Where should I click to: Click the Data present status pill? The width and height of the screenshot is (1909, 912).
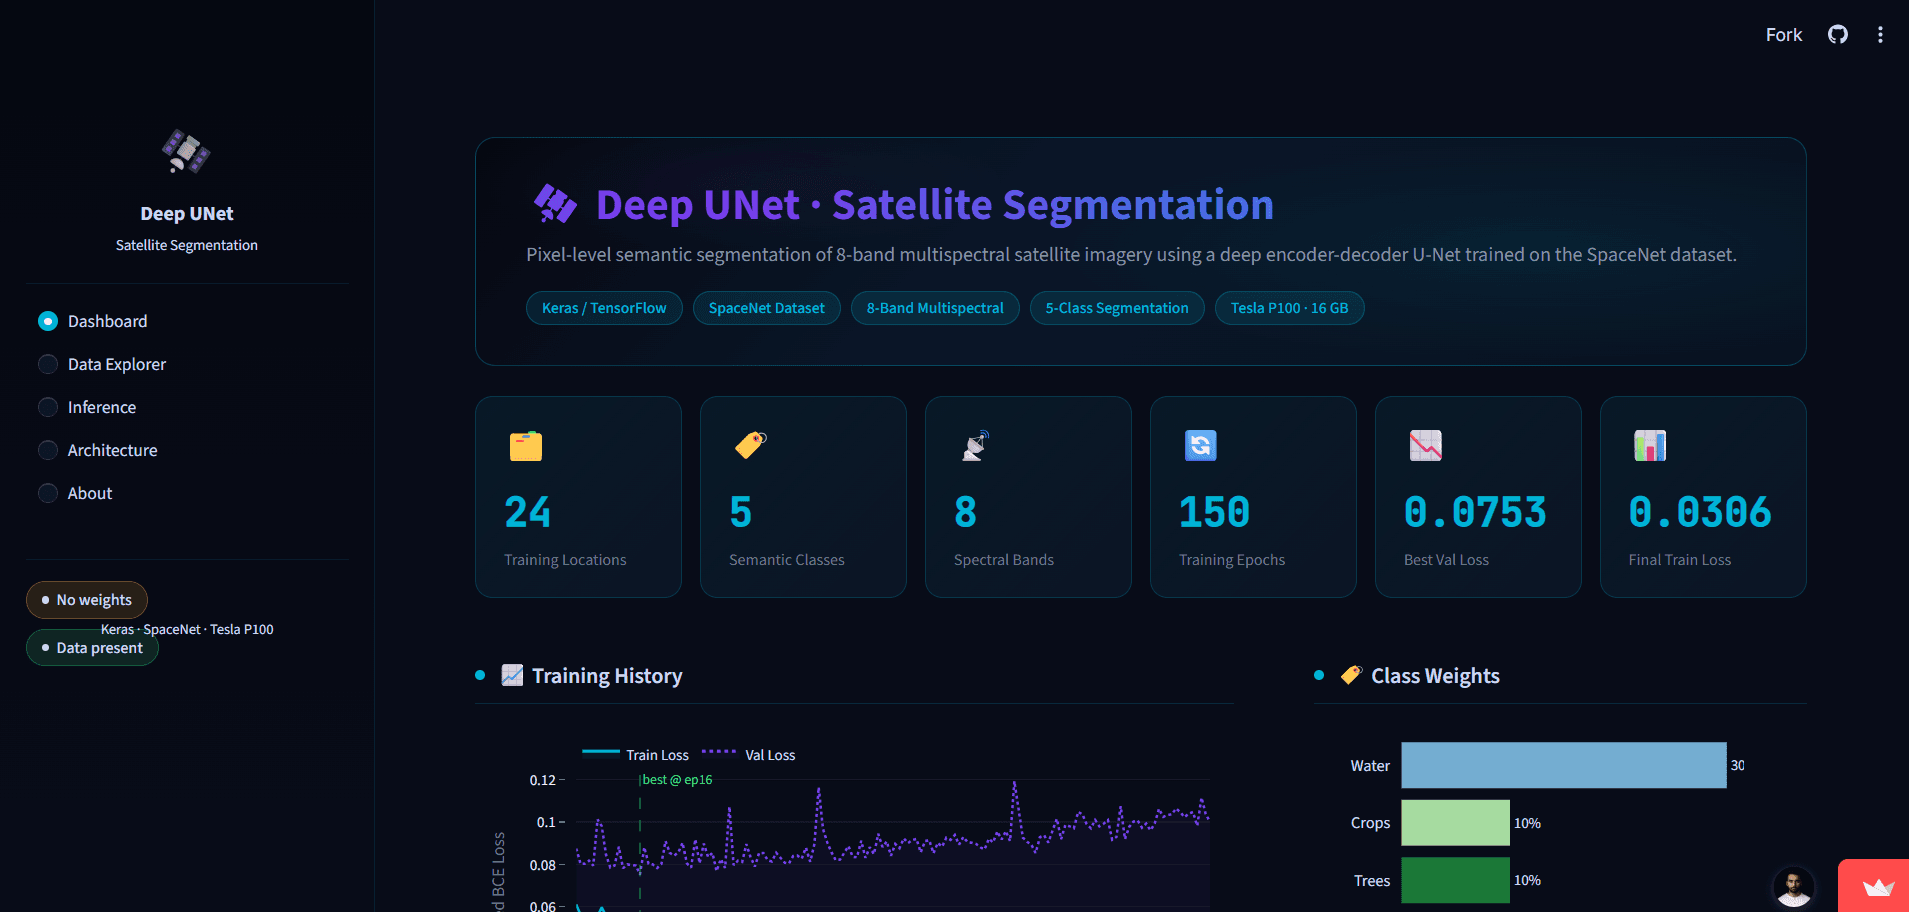(x=92, y=648)
